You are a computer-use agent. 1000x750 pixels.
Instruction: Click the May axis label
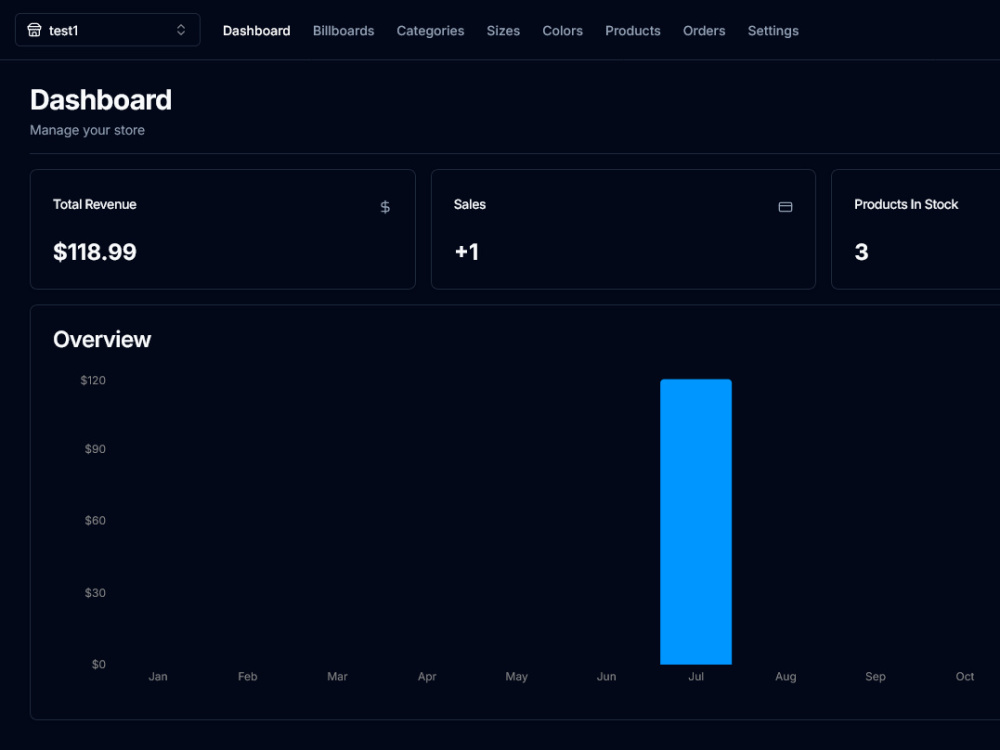(x=517, y=677)
